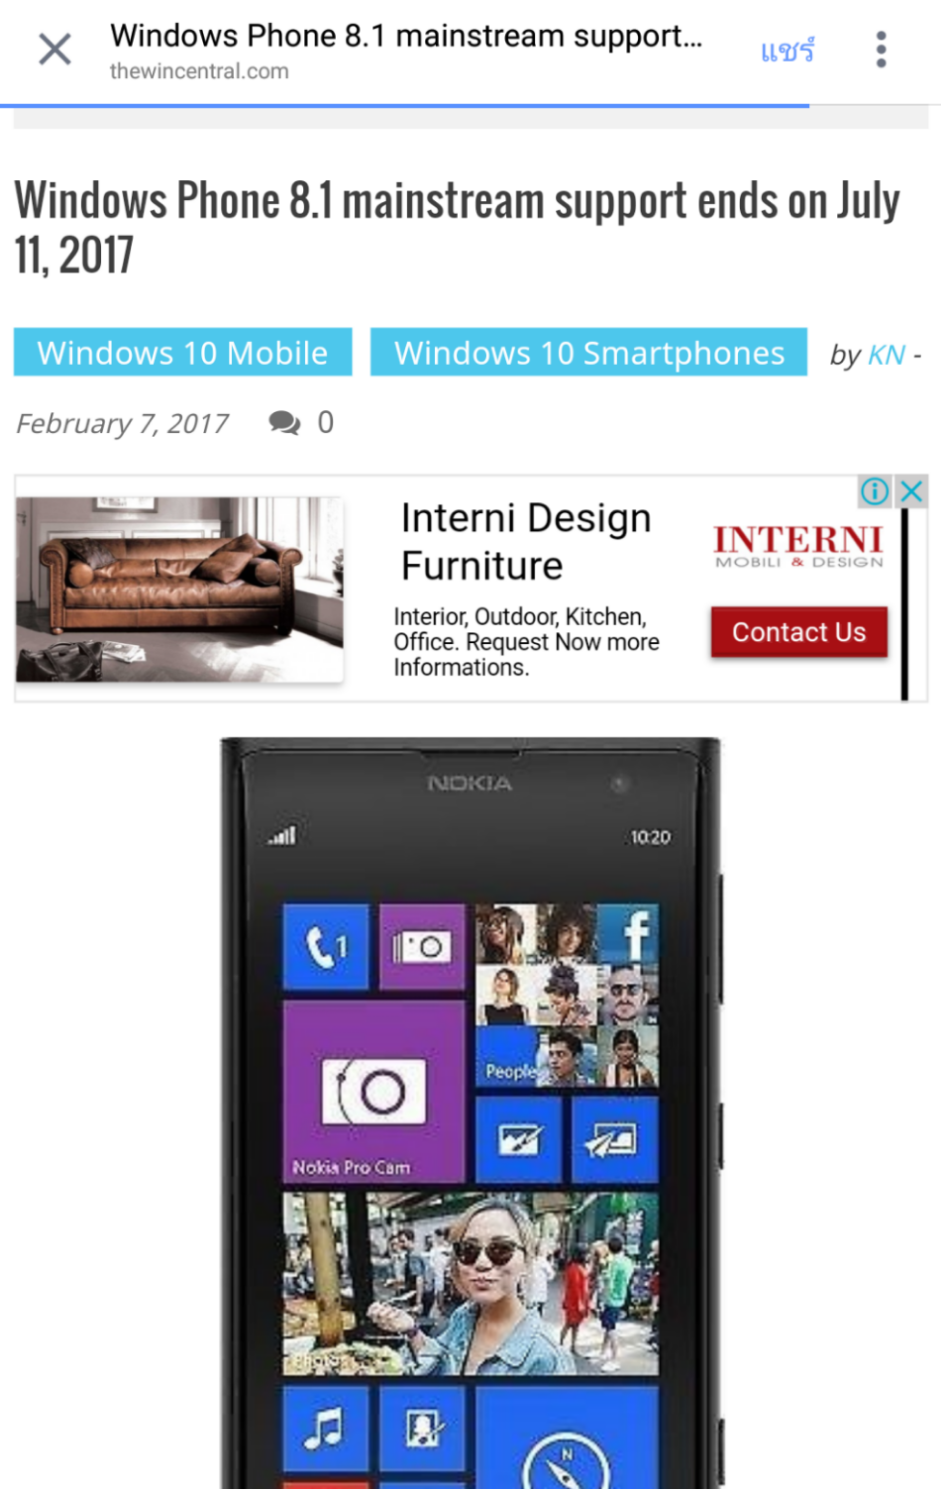The height and width of the screenshot is (1489, 941).
Task: Click the ad info icon
Action: tap(874, 491)
